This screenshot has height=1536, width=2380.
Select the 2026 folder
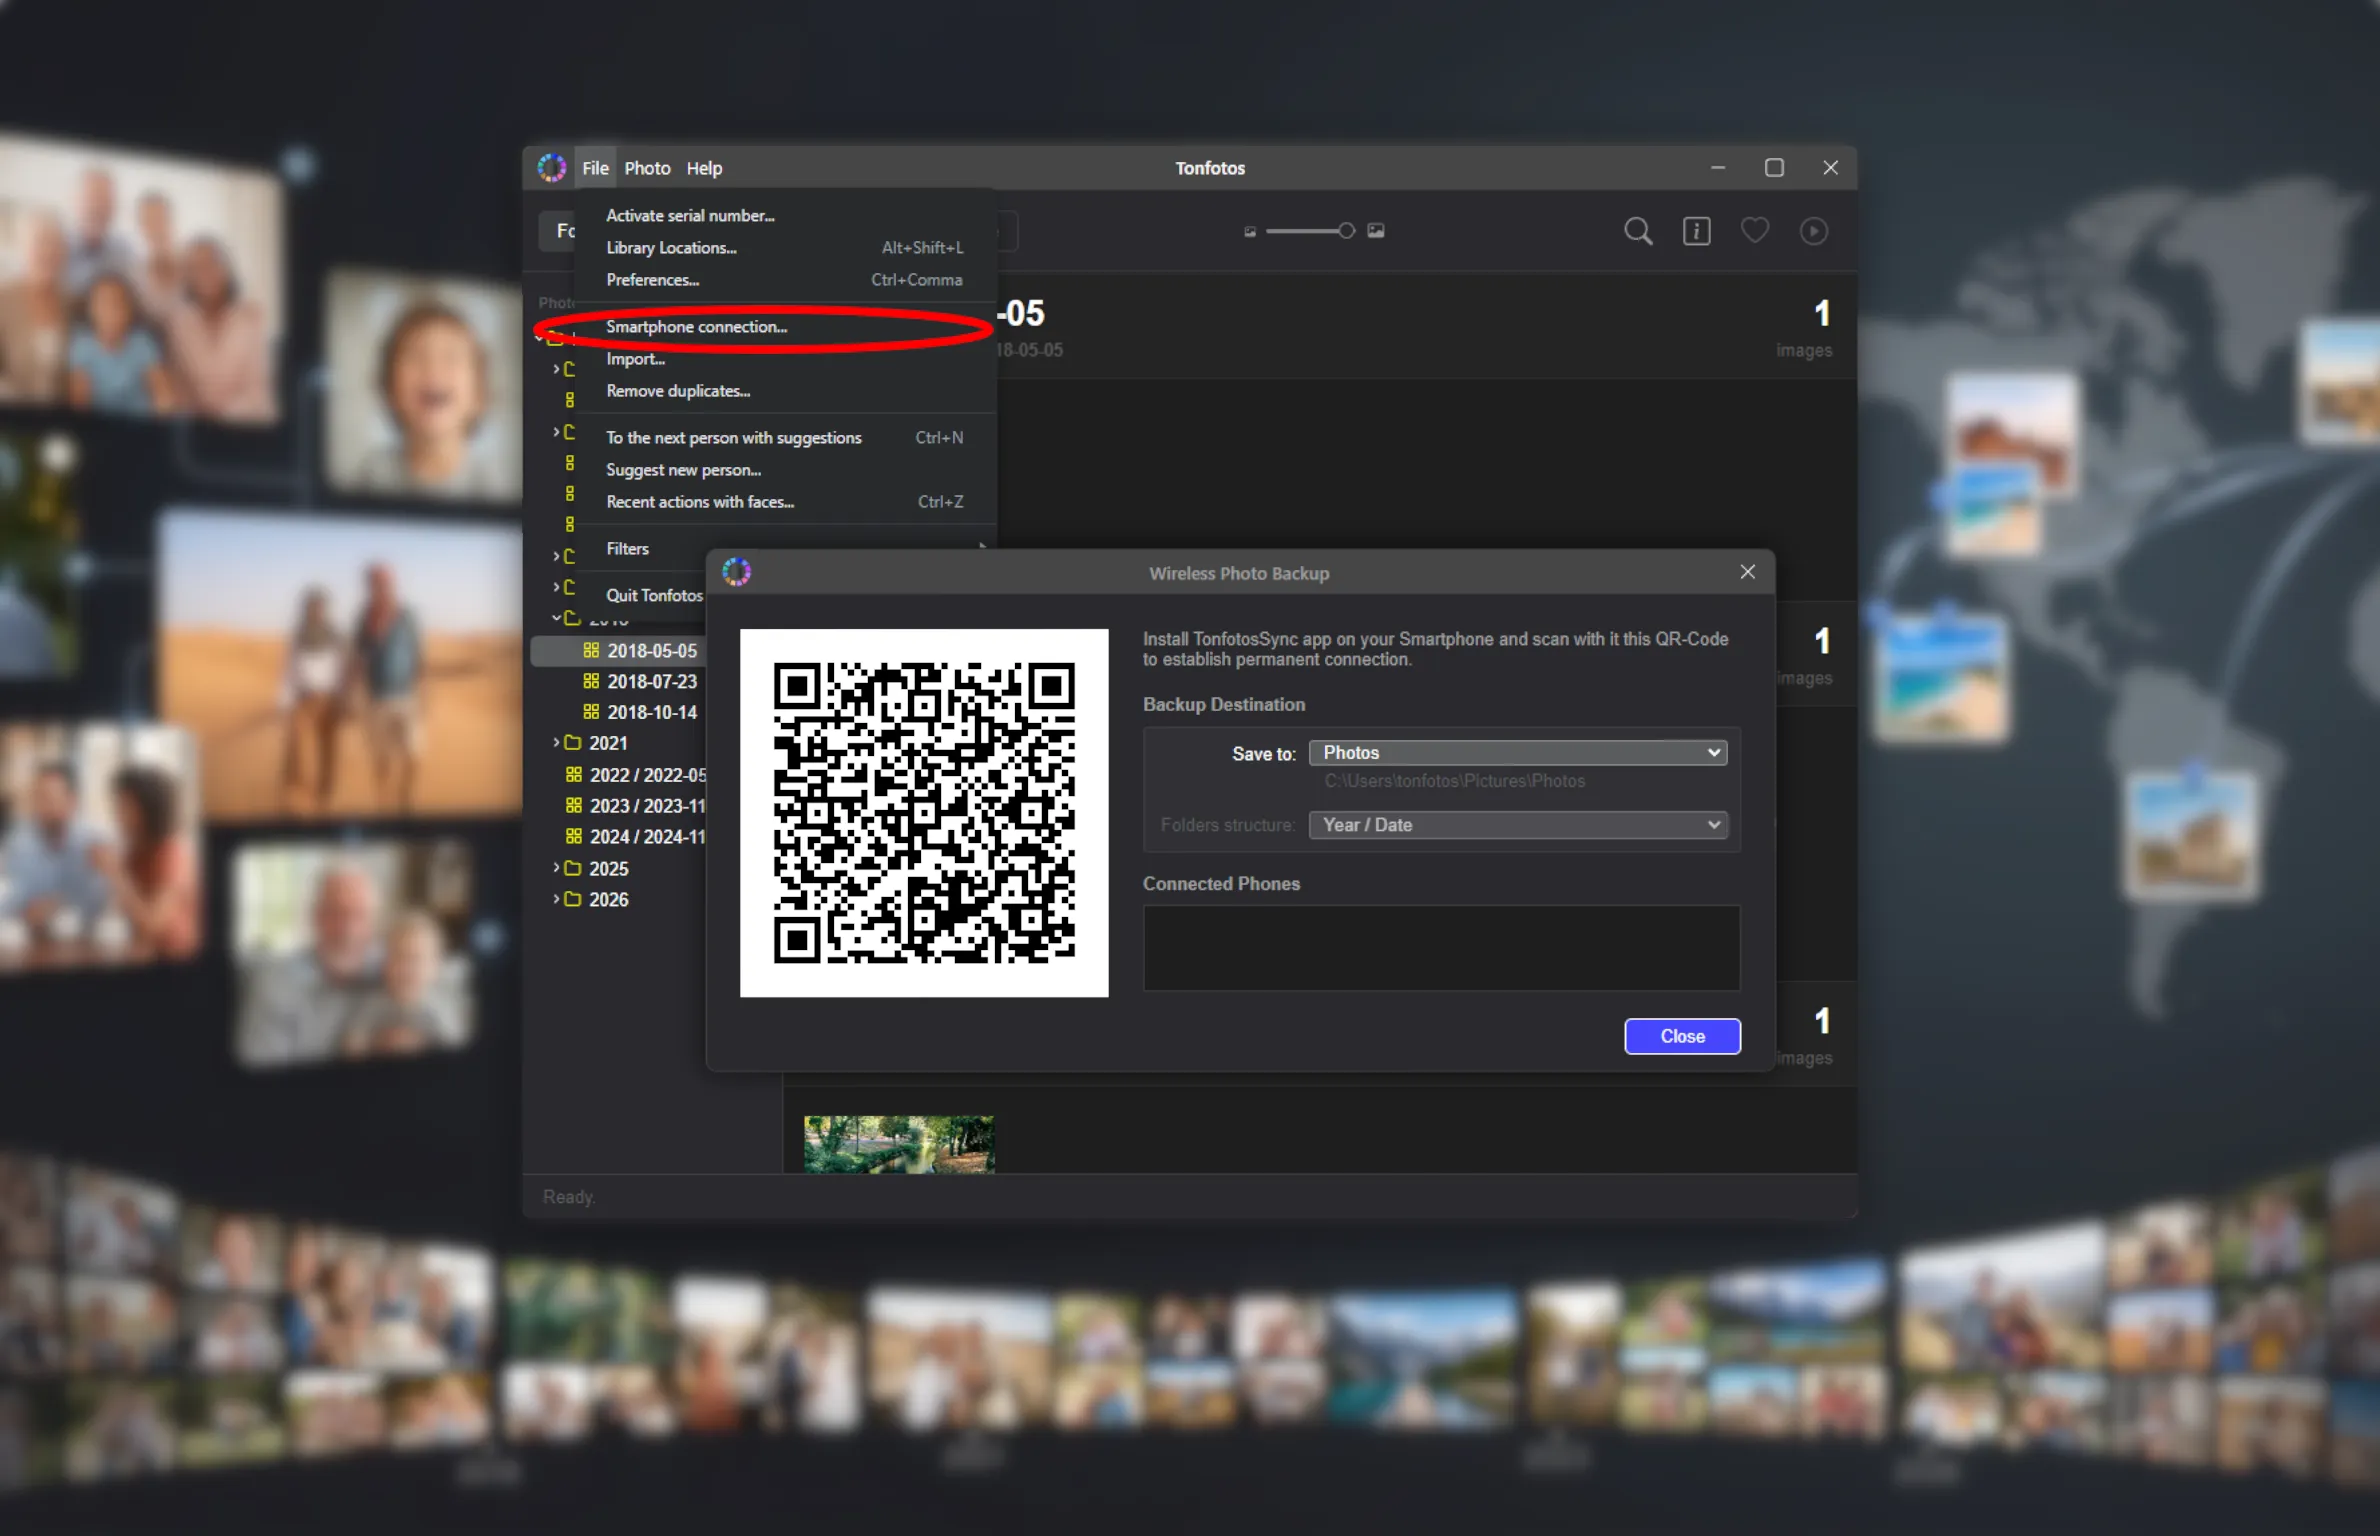point(608,900)
